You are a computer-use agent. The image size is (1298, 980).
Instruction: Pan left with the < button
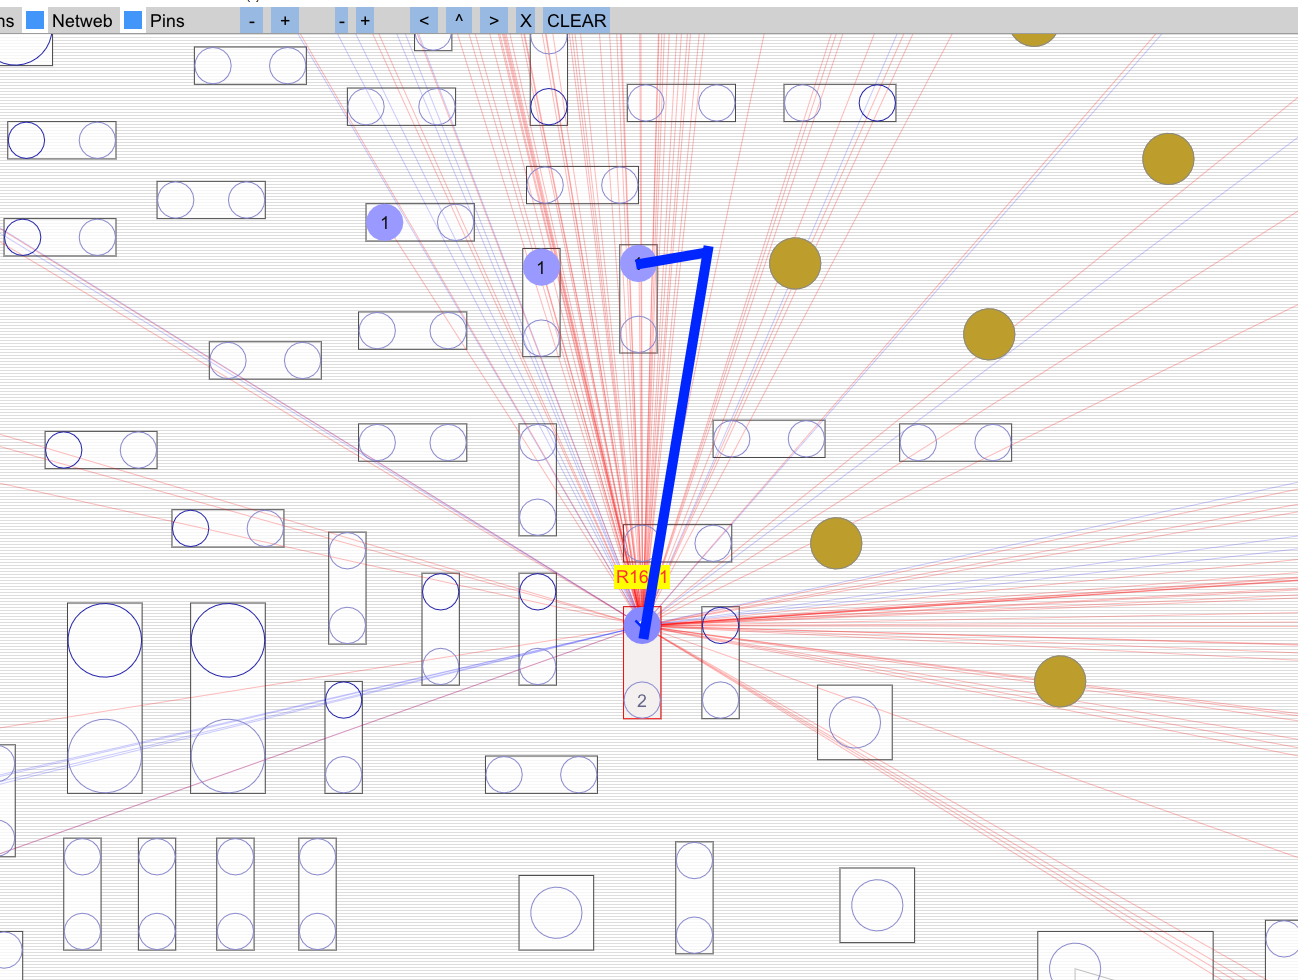(424, 21)
